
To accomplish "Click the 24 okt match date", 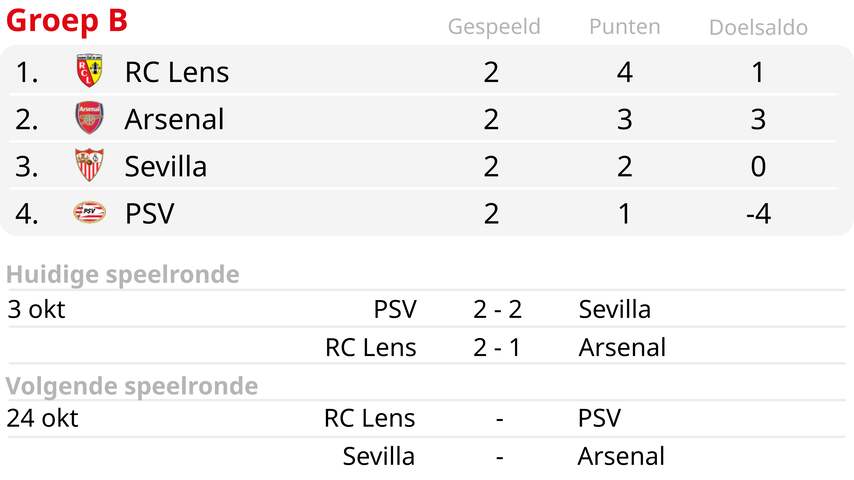I will coord(42,418).
